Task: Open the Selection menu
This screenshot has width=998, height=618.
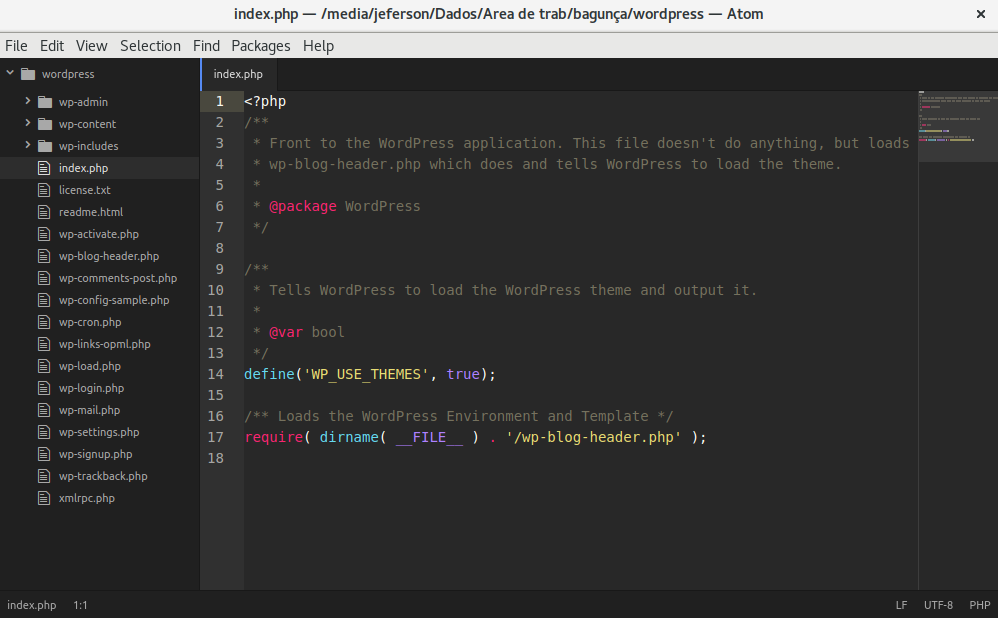Action: [x=150, y=45]
